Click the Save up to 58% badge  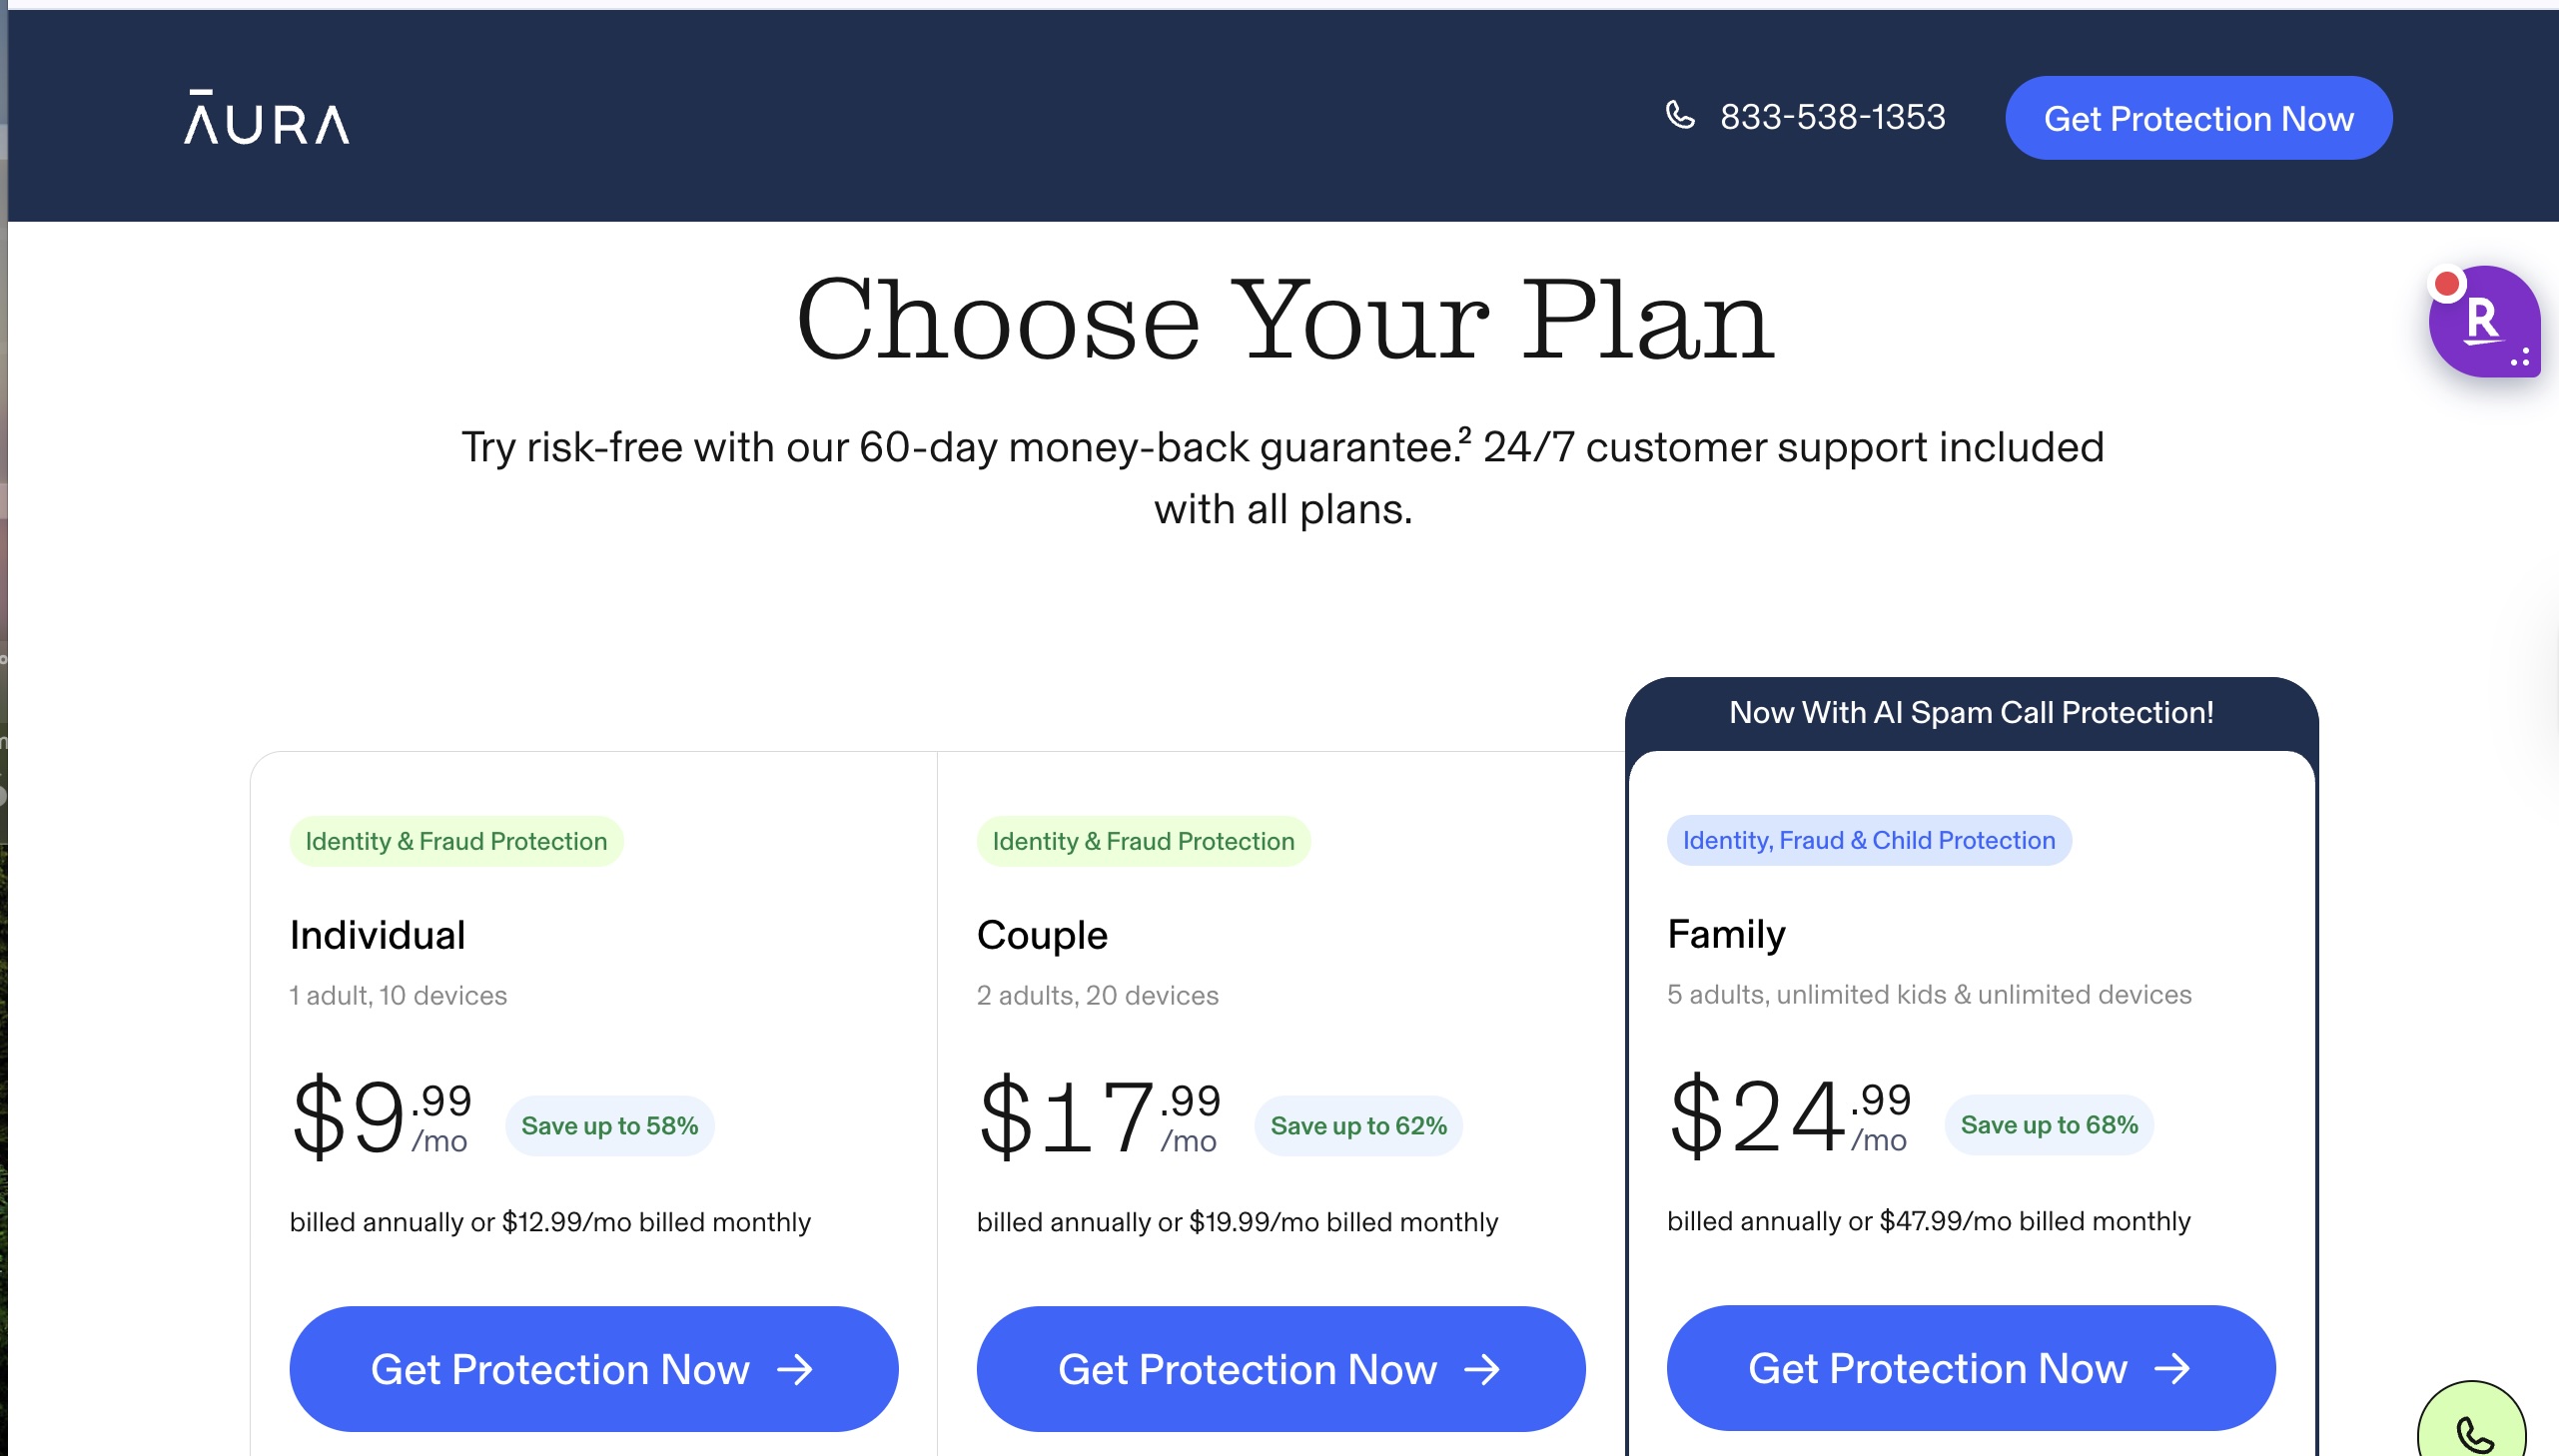pos(609,1126)
